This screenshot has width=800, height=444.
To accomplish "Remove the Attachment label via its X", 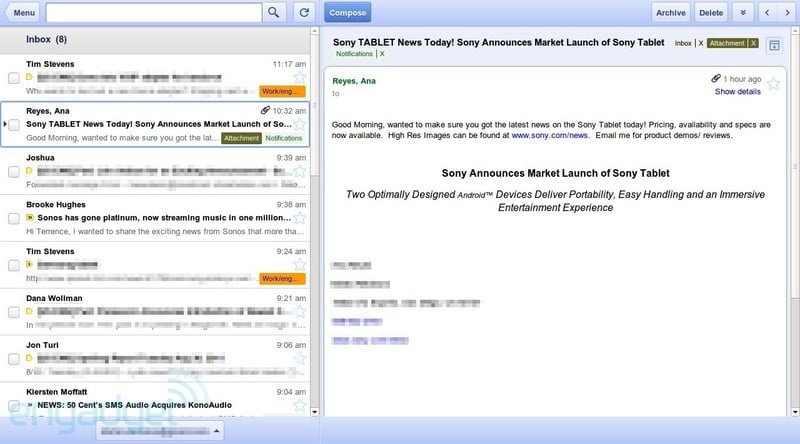I will (753, 44).
